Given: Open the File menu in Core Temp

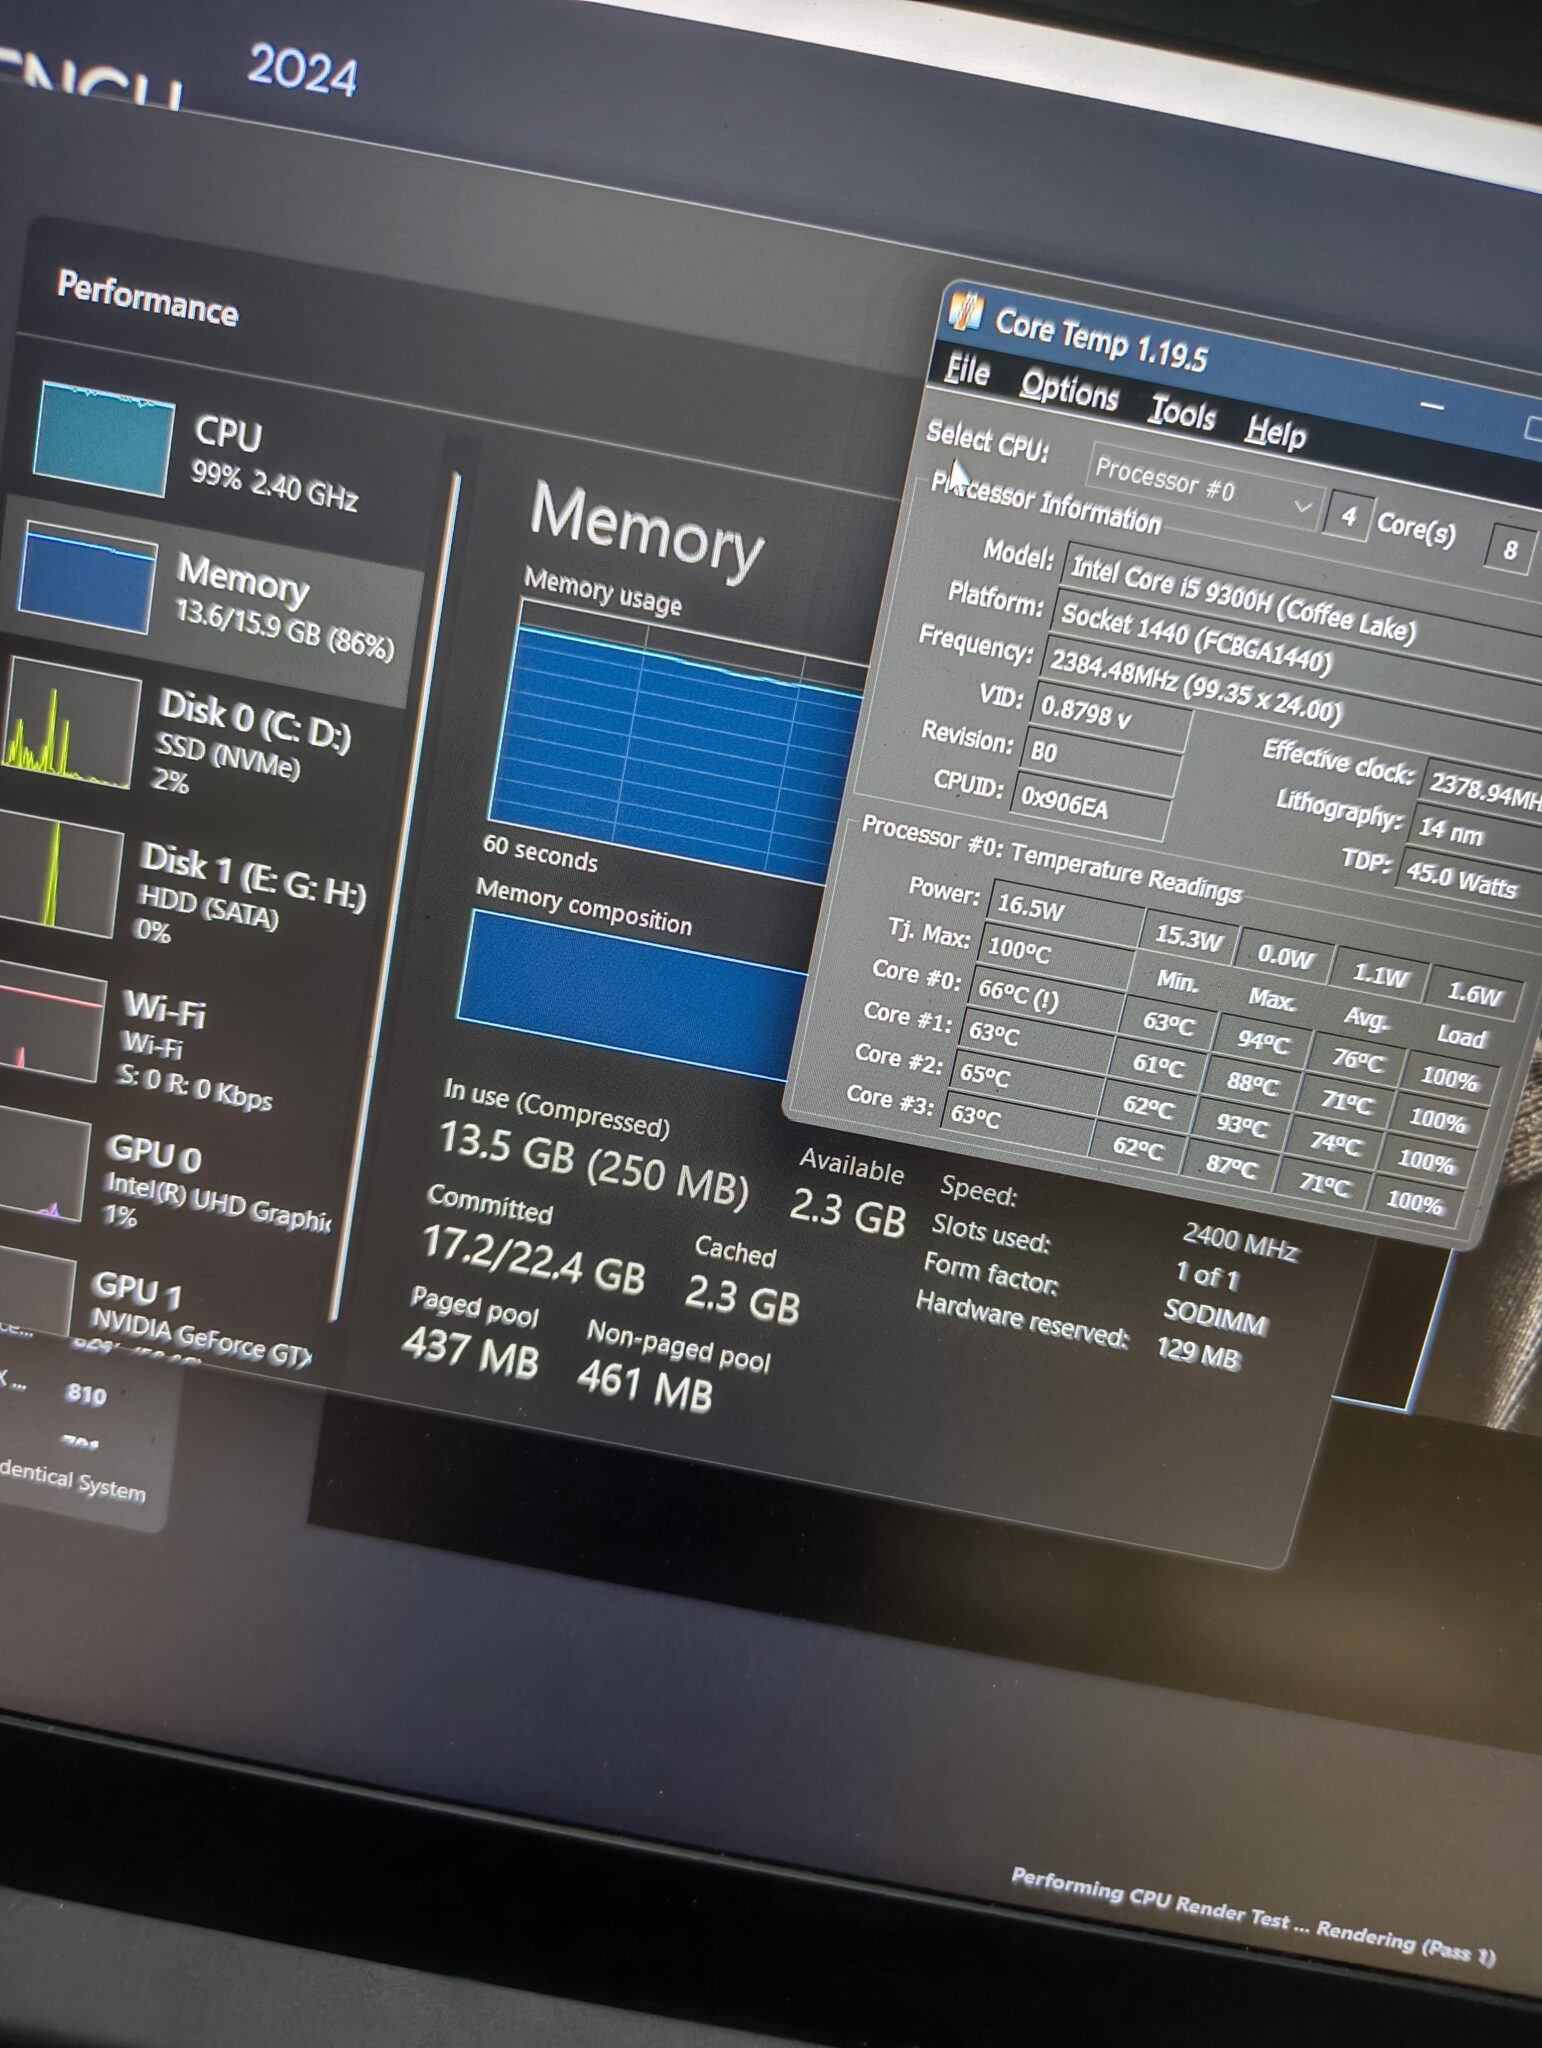Looking at the screenshot, I should [x=967, y=371].
